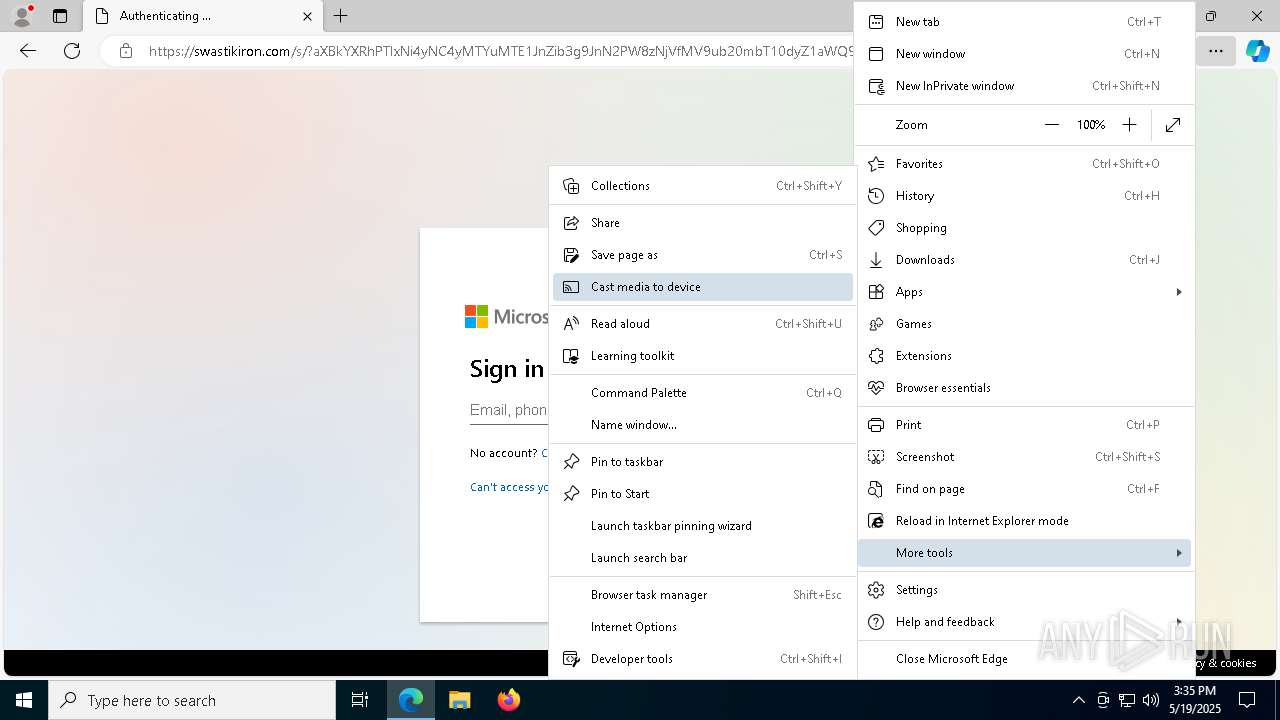Open File Explorer from taskbar
1280x720 pixels.
click(459, 700)
